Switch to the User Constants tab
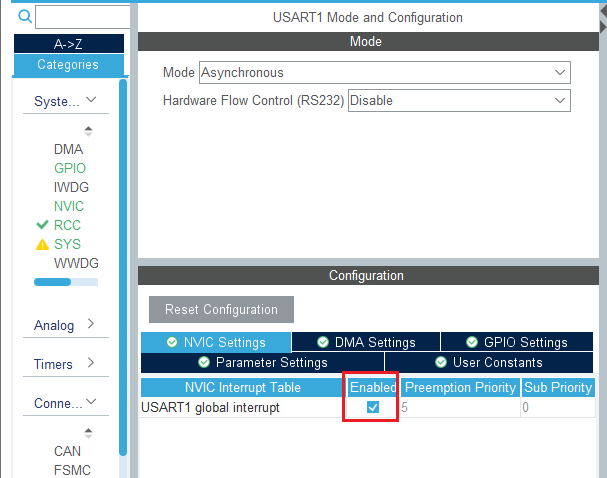The image size is (607, 478). pos(489,363)
